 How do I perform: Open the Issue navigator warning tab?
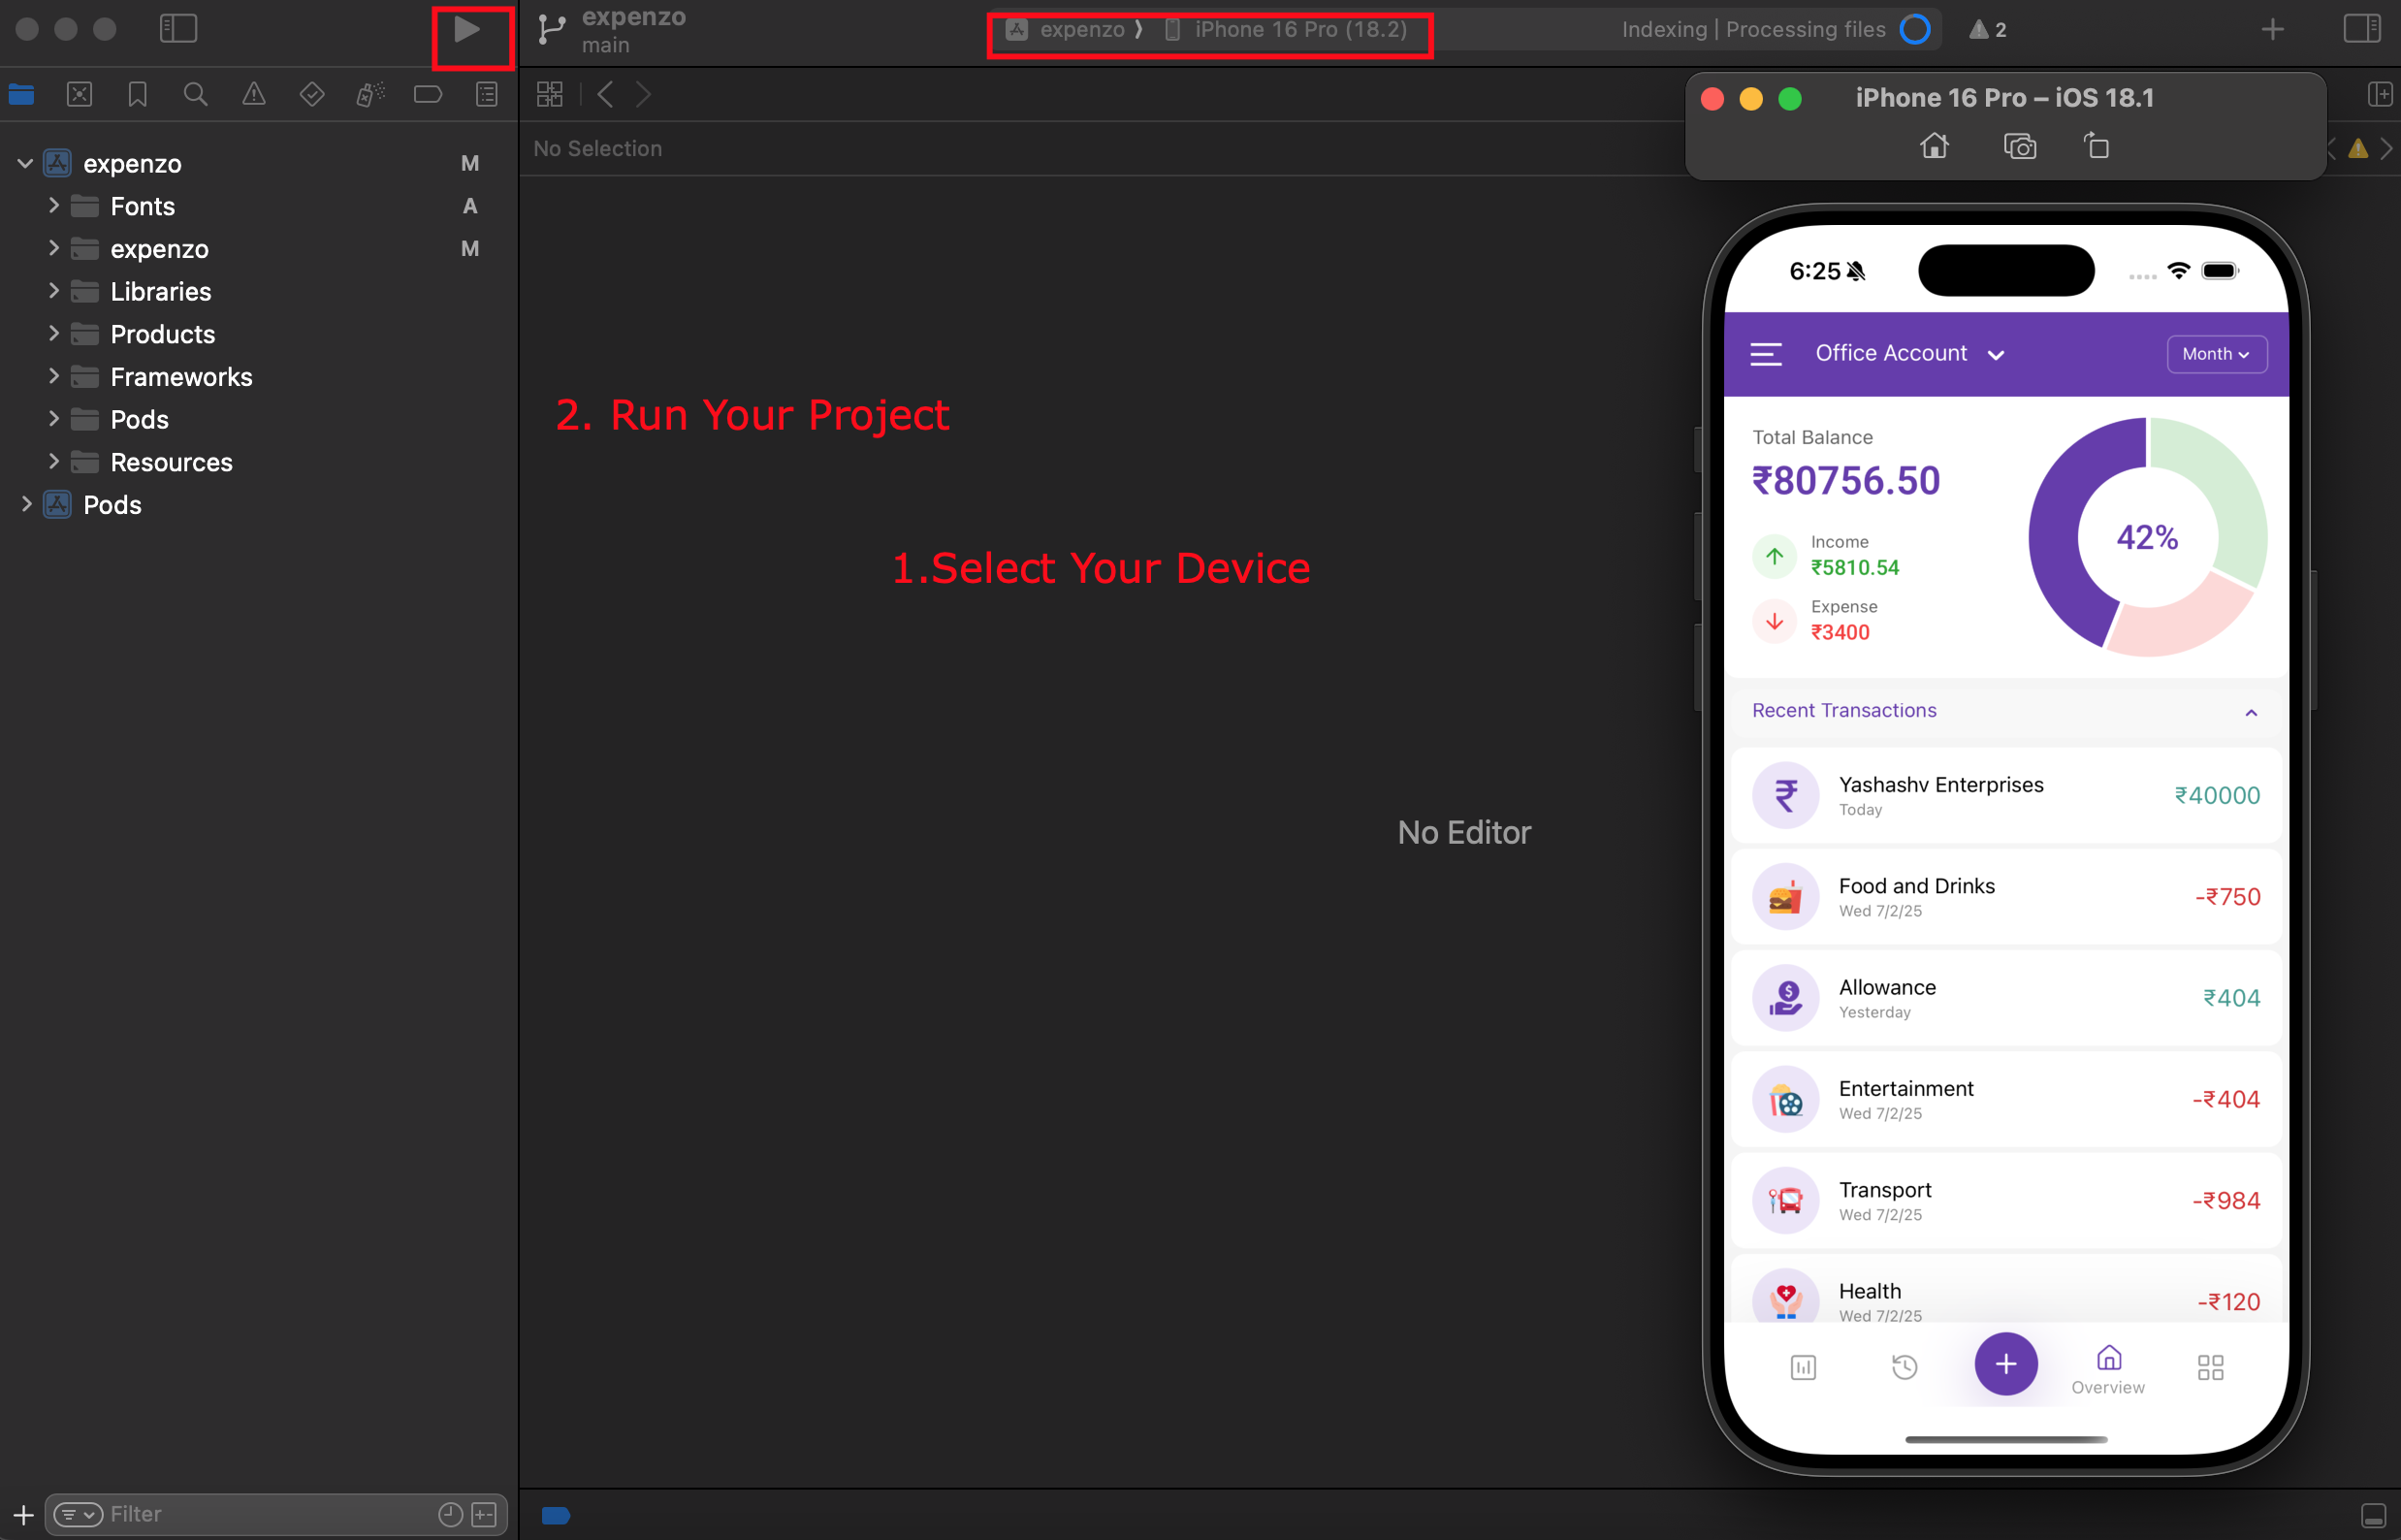(254, 95)
